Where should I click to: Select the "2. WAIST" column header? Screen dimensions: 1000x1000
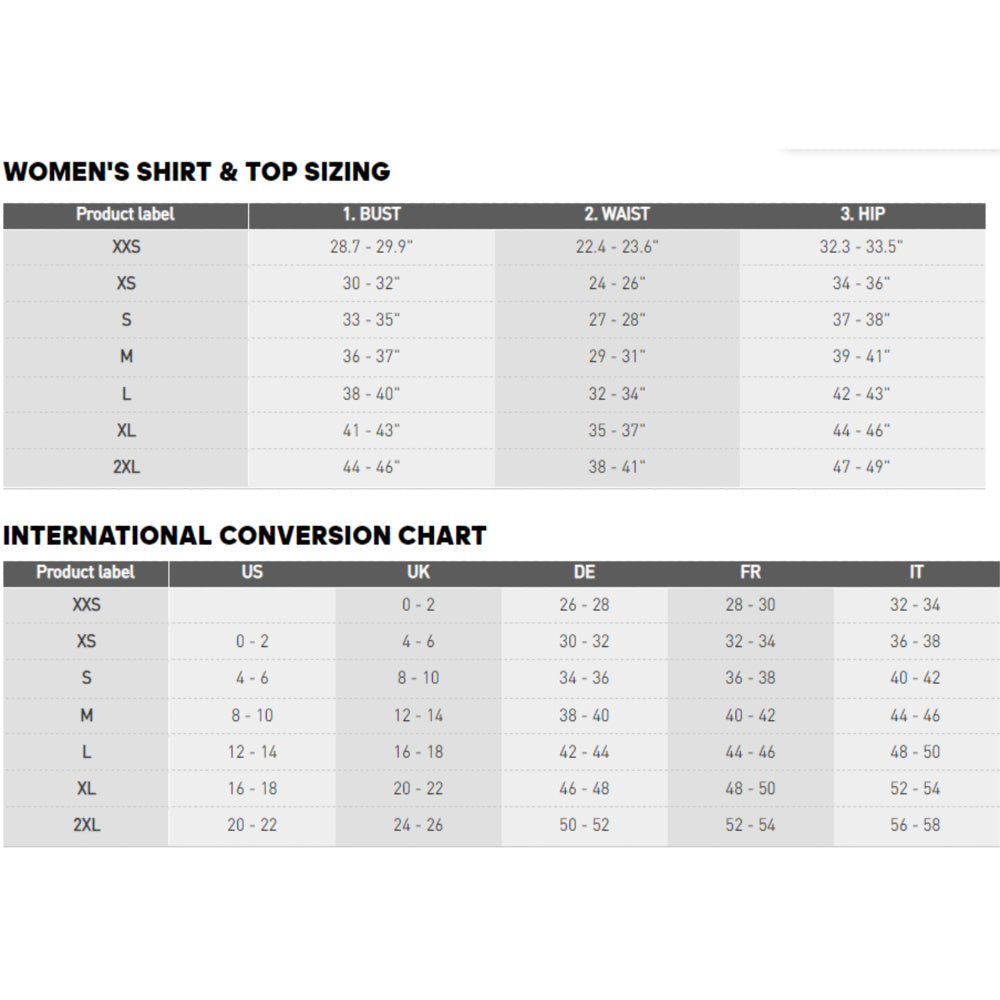pos(617,214)
